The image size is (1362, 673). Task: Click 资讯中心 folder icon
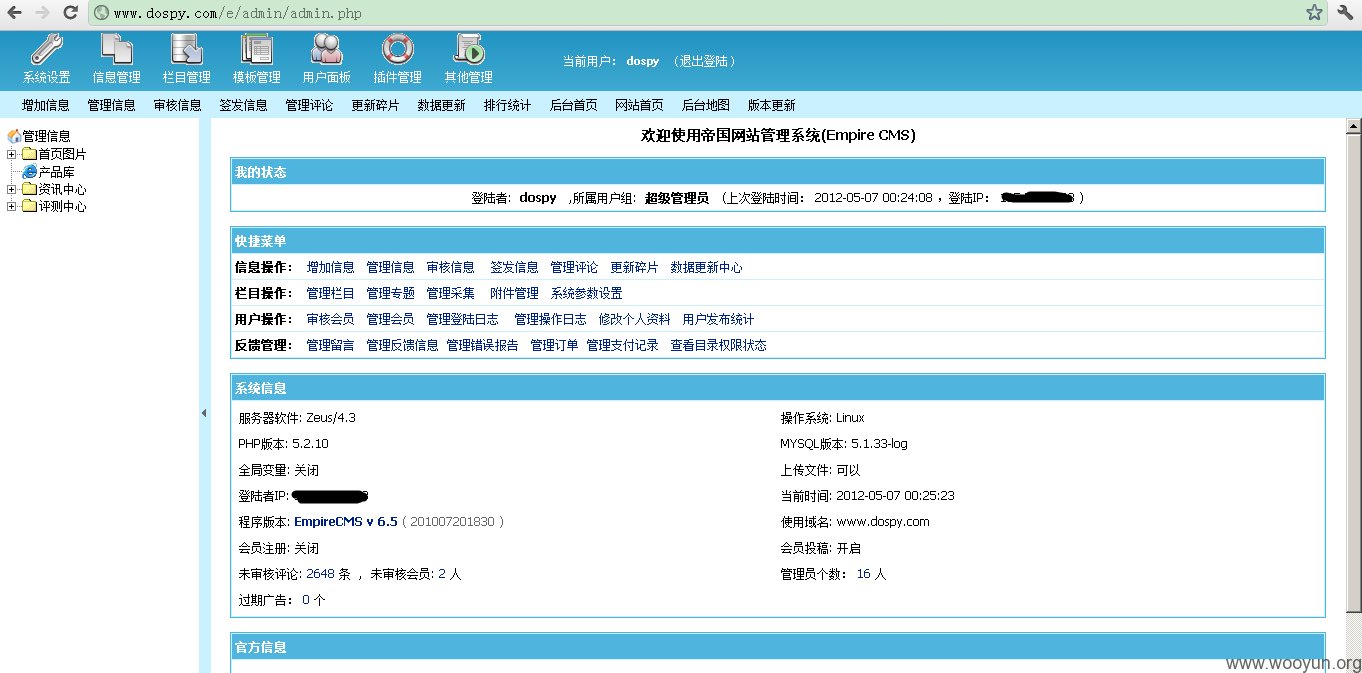pos(29,189)
